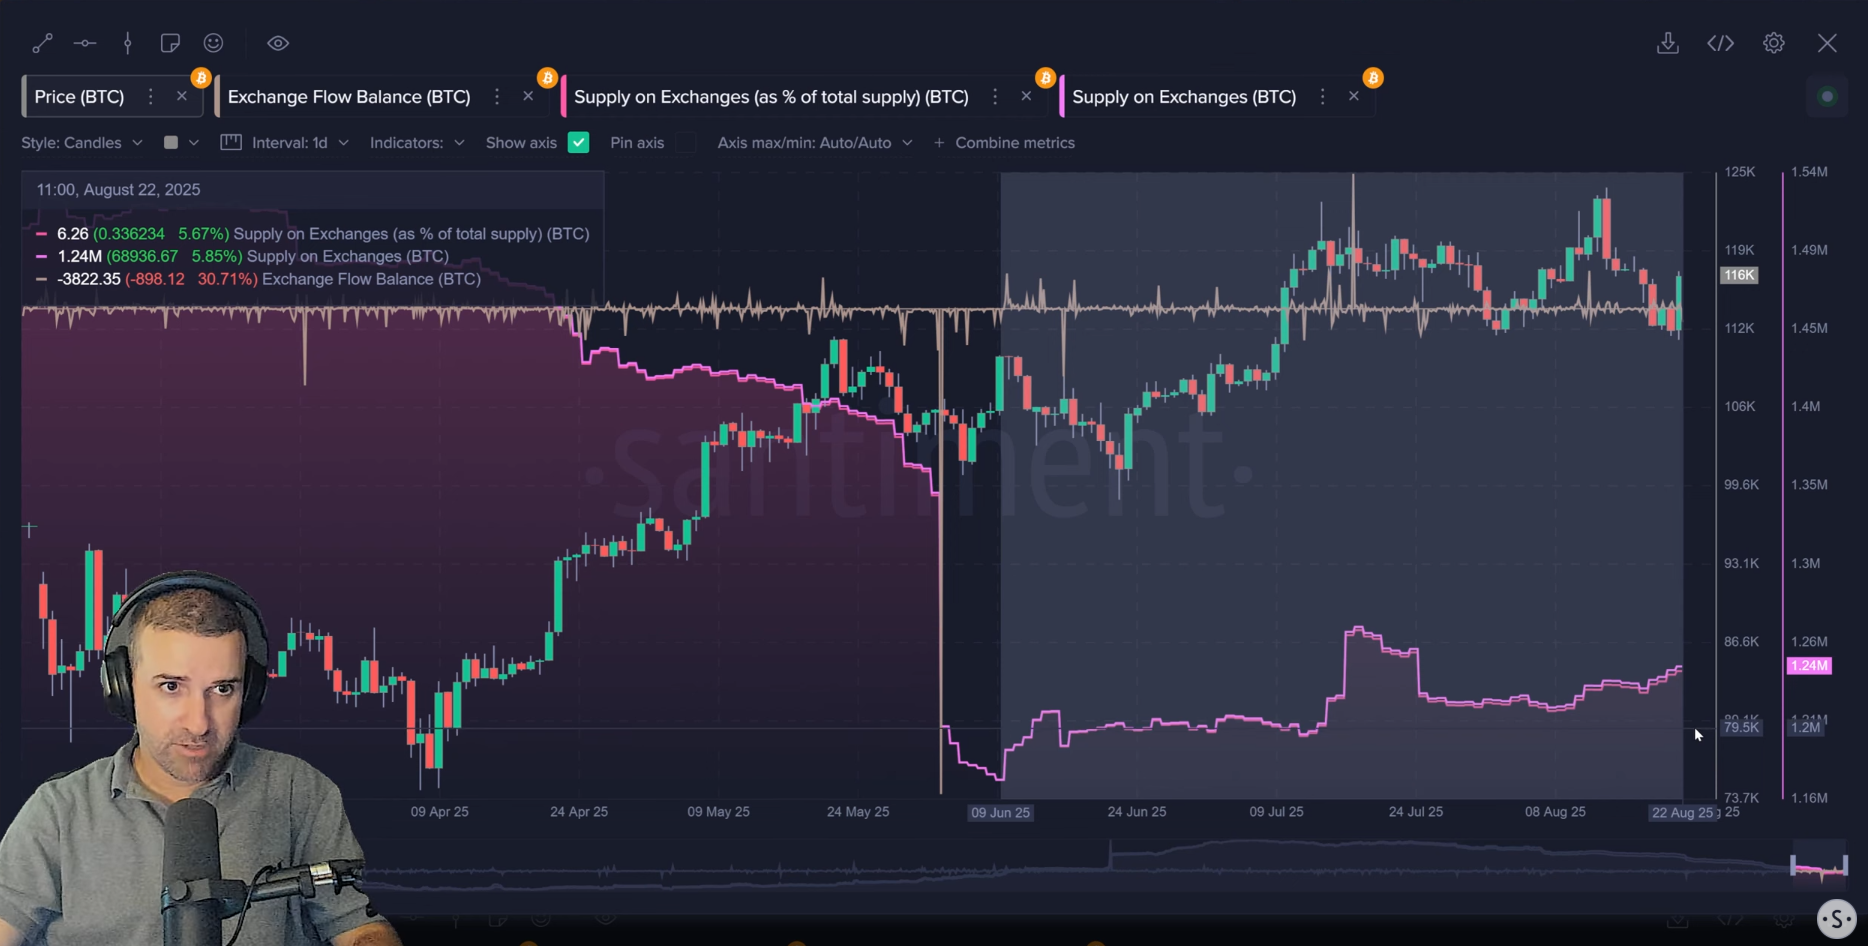Add a sticky note annotation to the chart

(170, 43)
